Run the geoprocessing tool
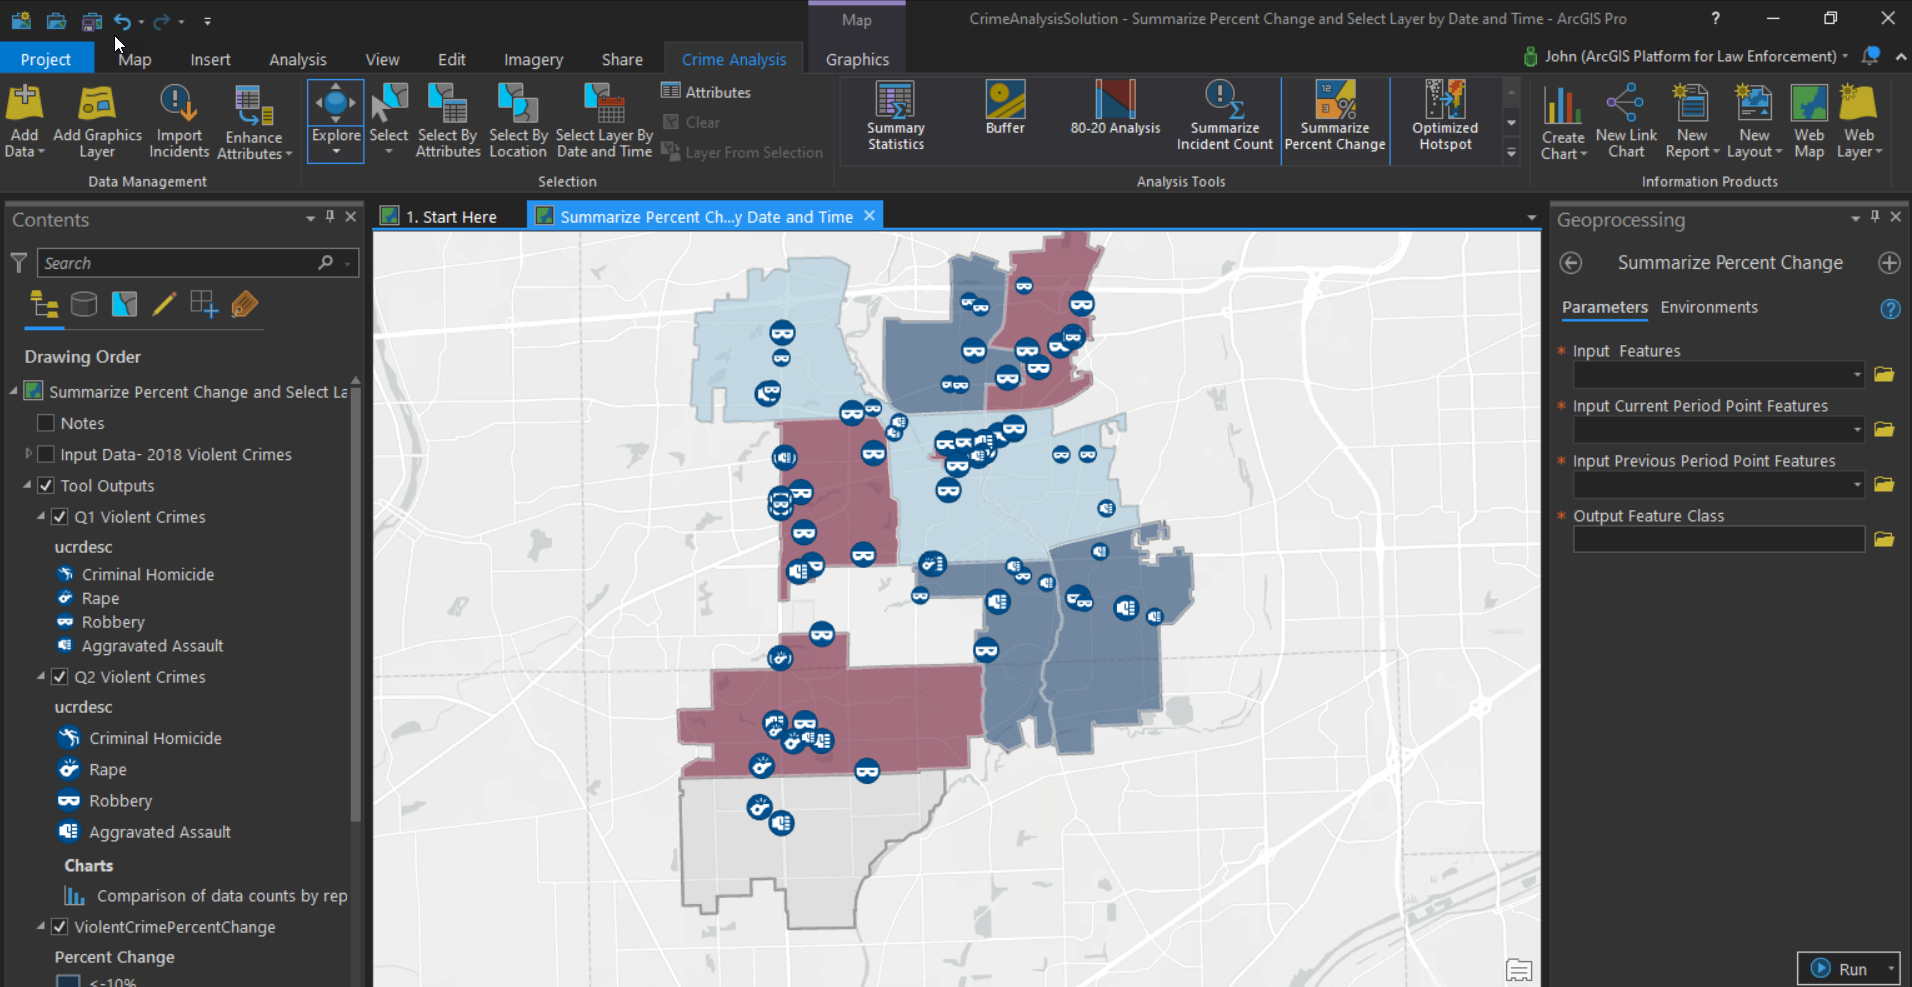The height and width of the screenshot is (987, 1912). (1840, 969)
